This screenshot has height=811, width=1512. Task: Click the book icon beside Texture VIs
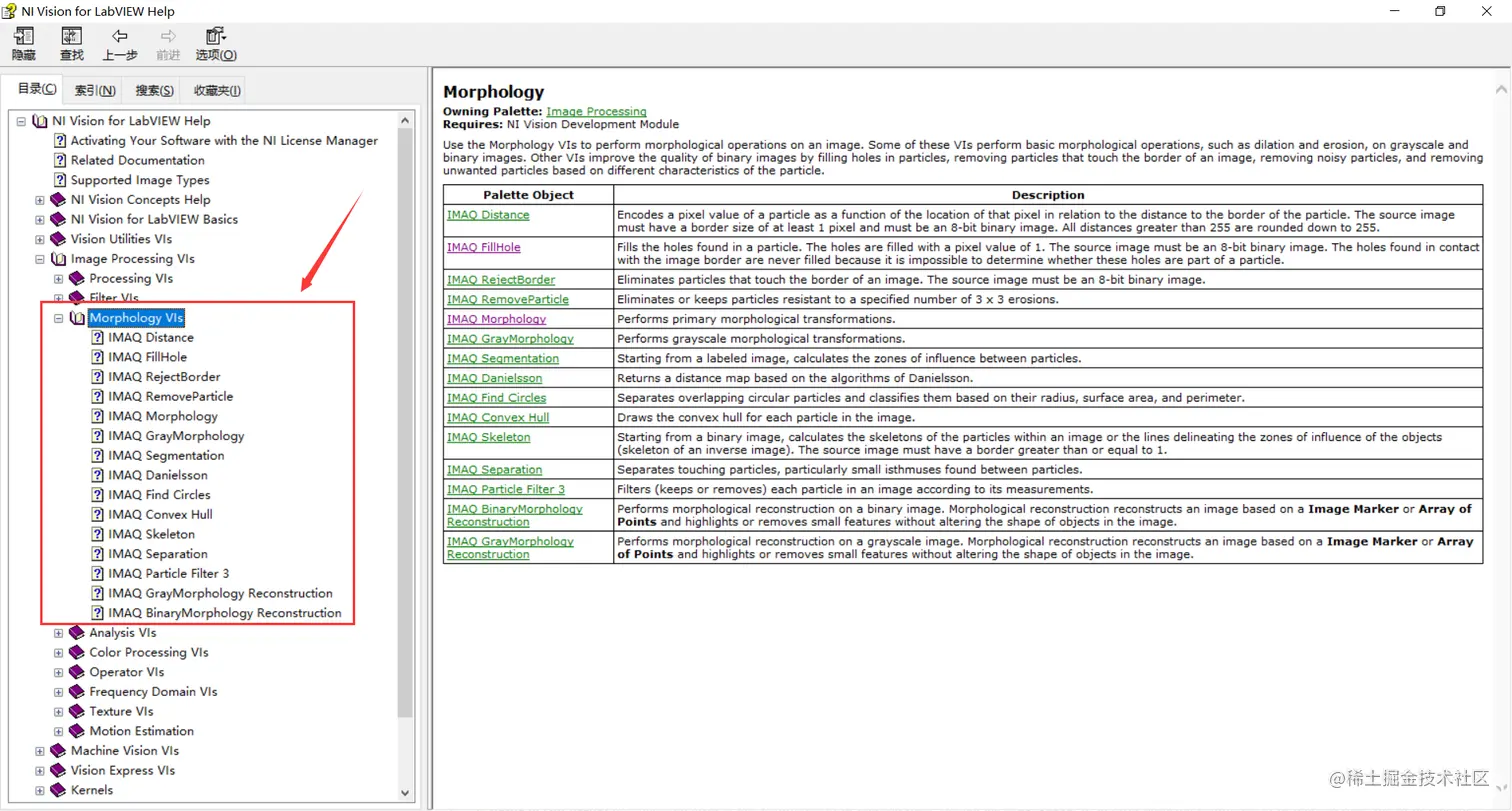[77, 711]
